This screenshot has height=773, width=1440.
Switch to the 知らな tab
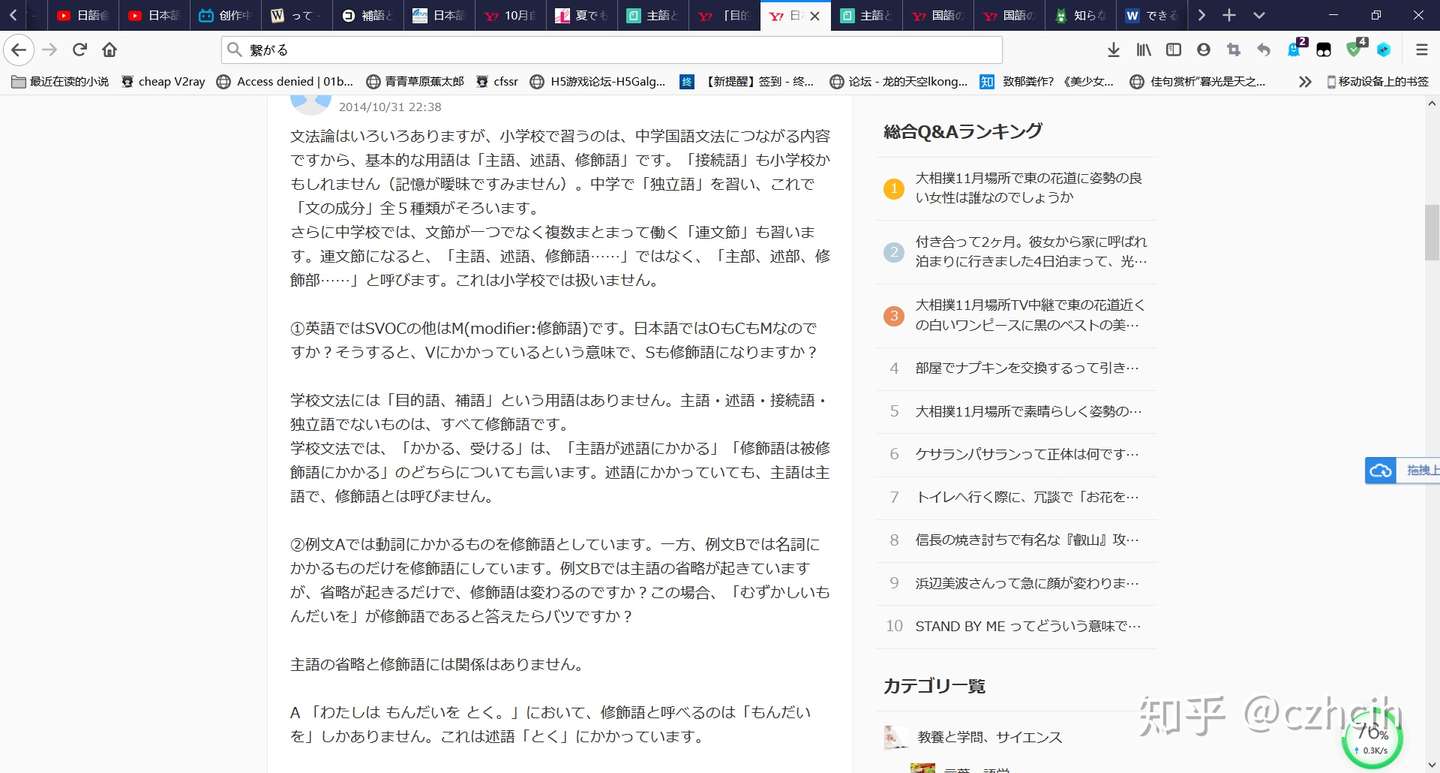pos(1081,16)
